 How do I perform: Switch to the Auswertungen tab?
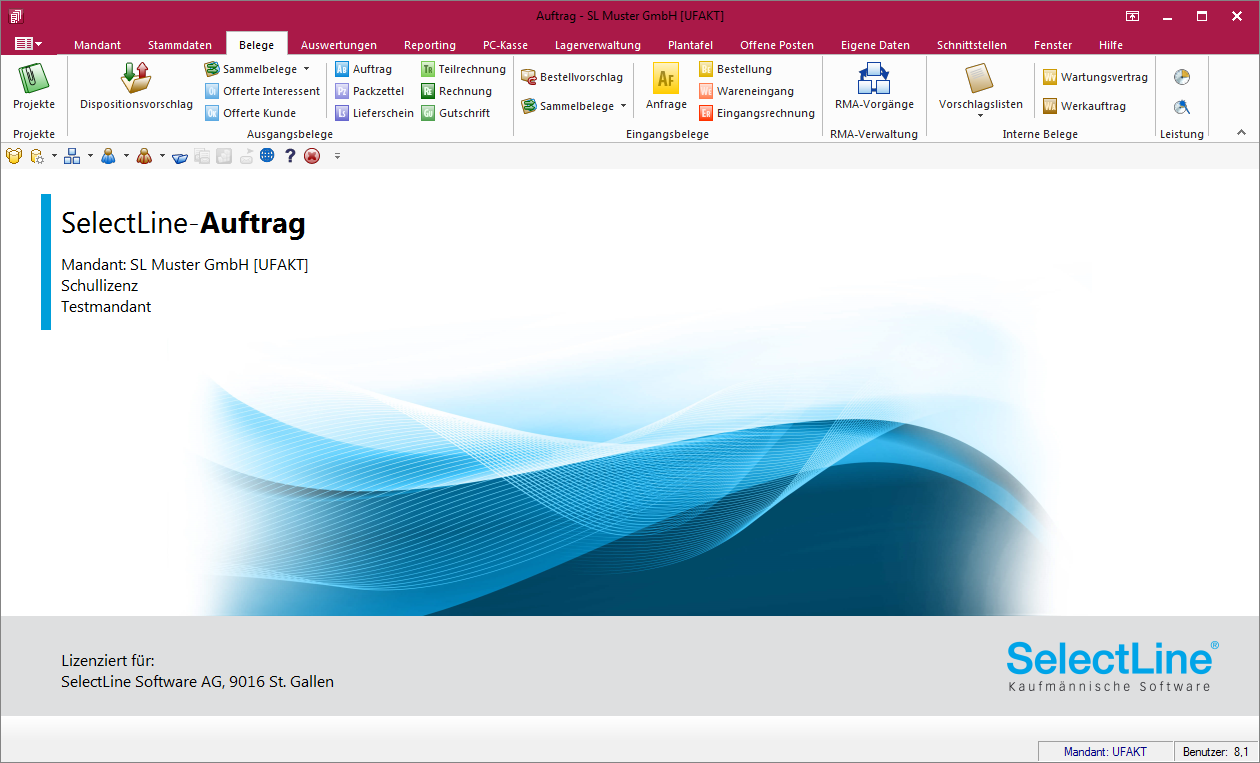[339, 45]
